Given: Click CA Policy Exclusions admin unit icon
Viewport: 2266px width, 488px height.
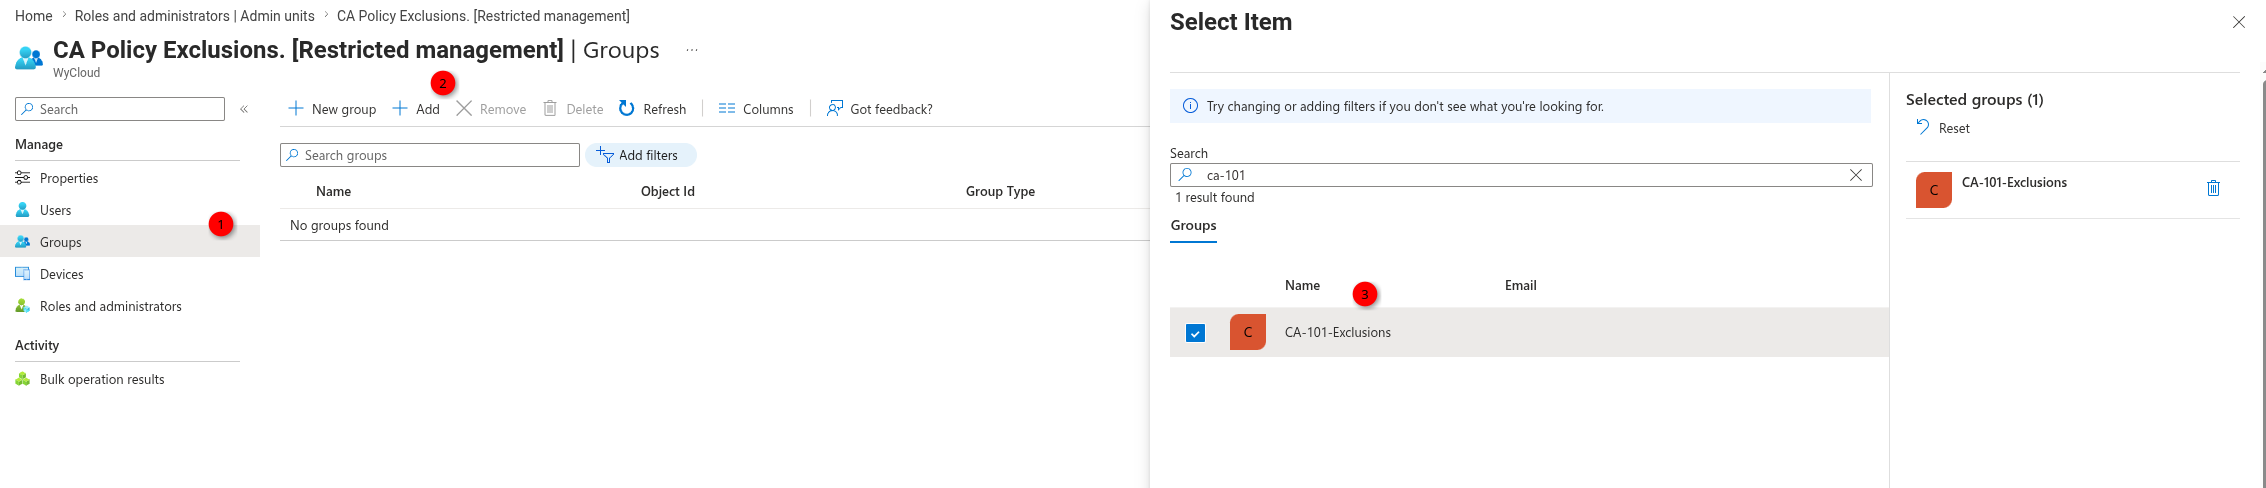Looking at the screenshot, I should [29, 58].
